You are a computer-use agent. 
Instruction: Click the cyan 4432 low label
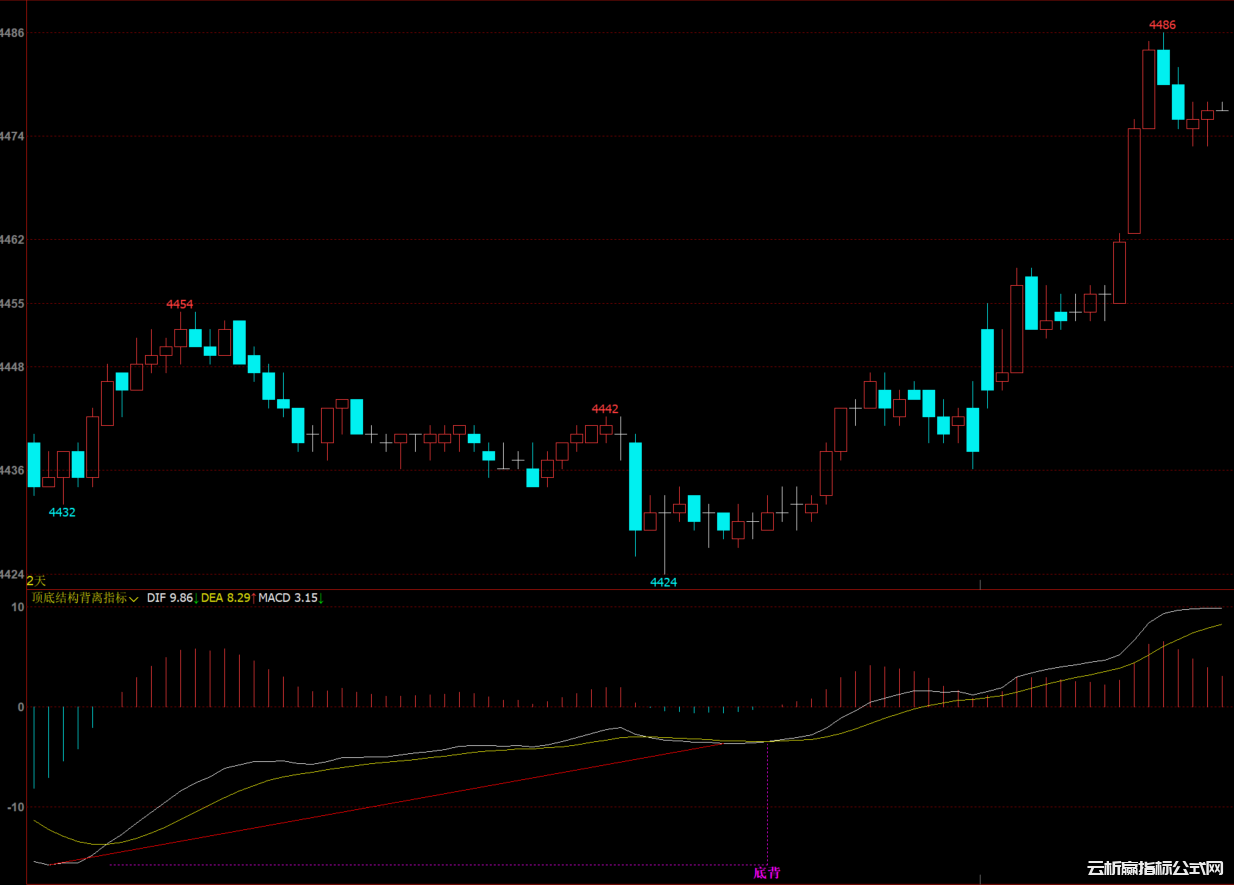[62, 512]
